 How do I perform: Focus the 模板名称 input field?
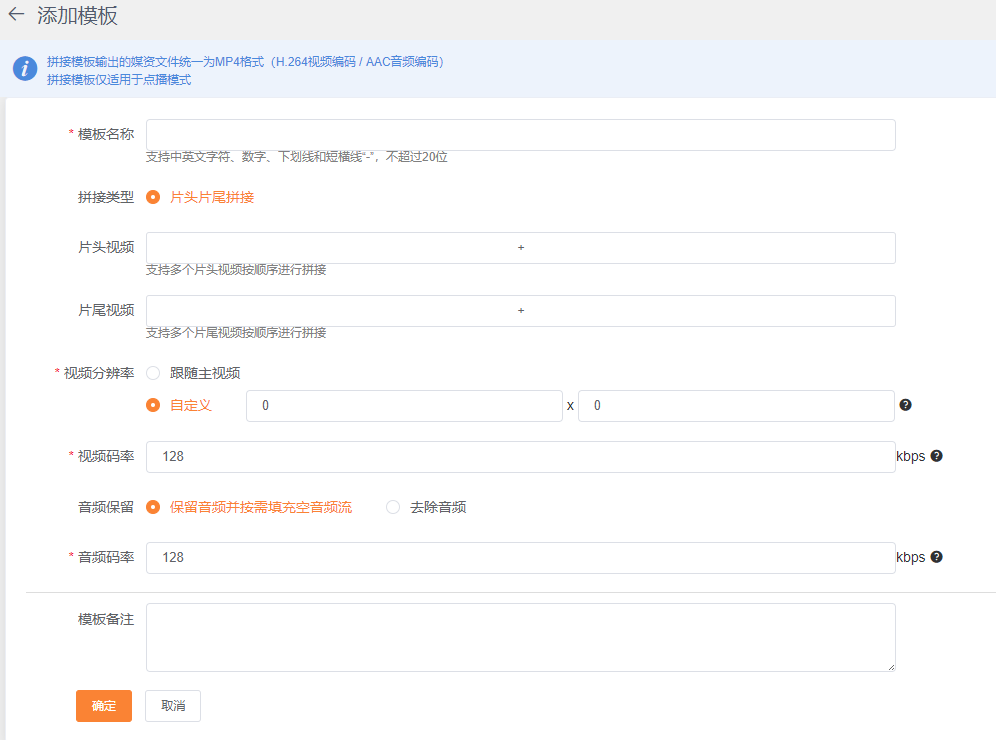point(521,135)
